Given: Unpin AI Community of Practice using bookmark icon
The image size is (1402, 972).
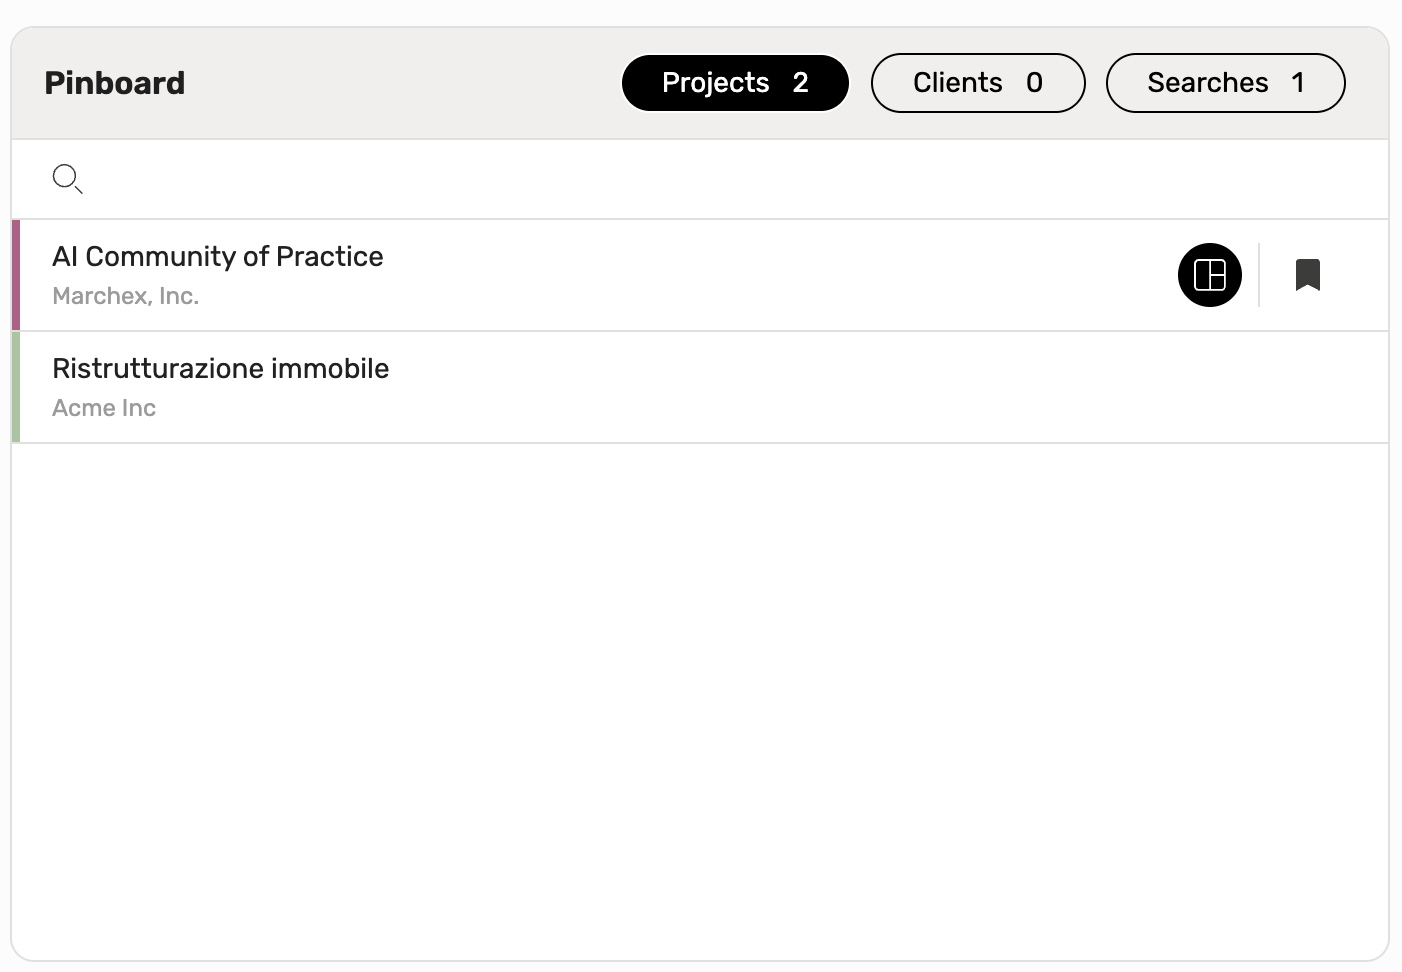Looking at the screenshot, I should pos(1307,275).
